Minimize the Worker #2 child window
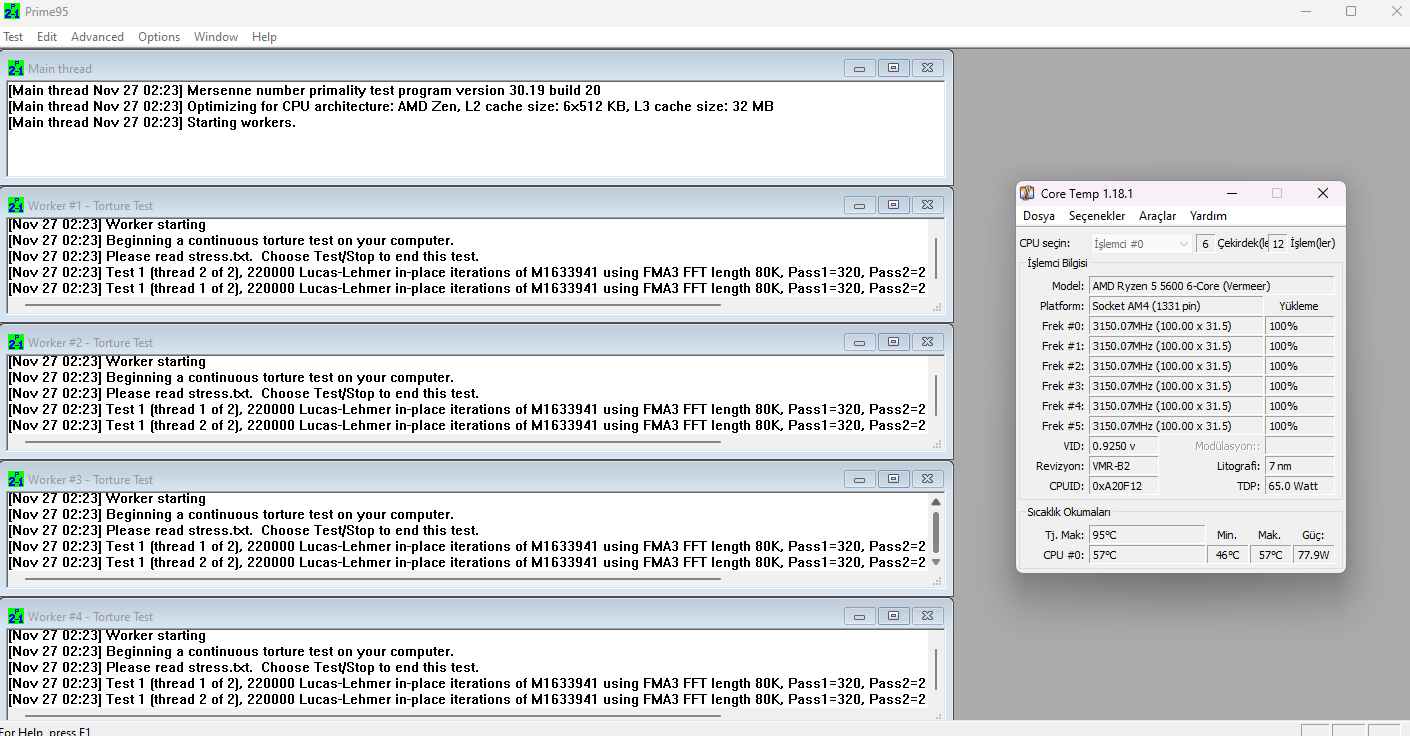The width and height of the screenshot is (1410, 736). (859, 342)
